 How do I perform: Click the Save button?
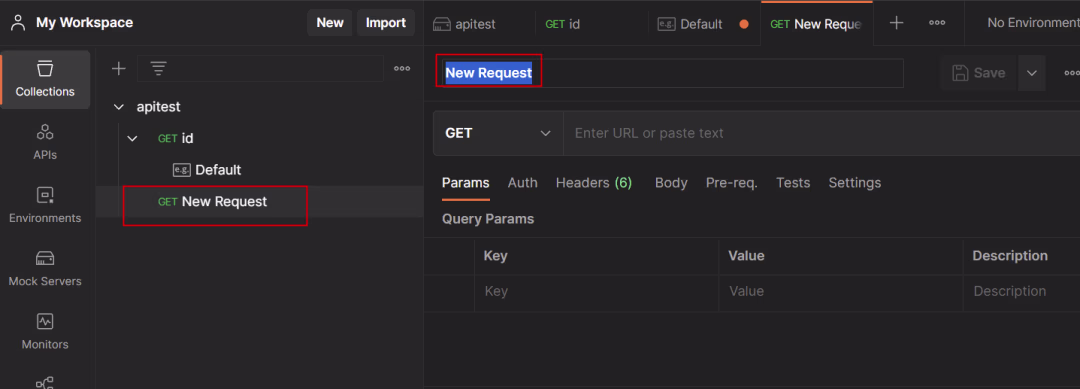979,73
